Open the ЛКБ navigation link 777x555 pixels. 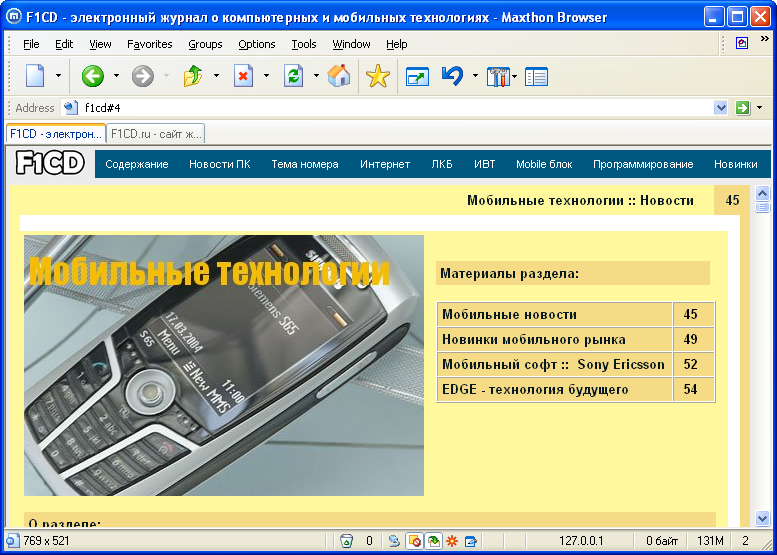(x=442, y=164)
